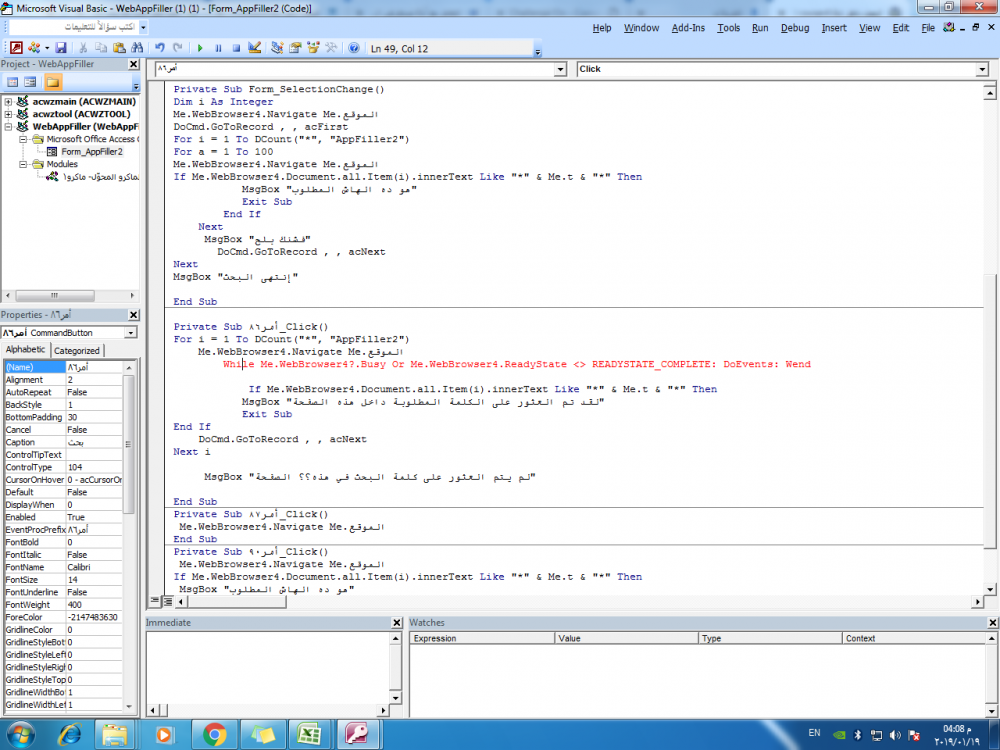1000x750 pixels.
Task: Click View Code icon in Project panel
Action: tap(12, 82)
